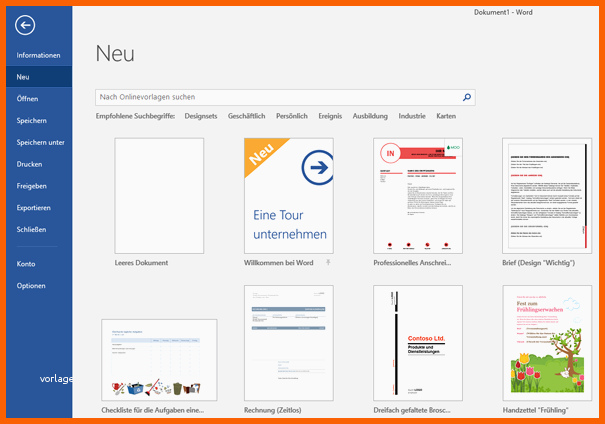Click the 'Rechnung (Zeitlos)' caption
605x424 pixels.
pyautogui.click(x=273, y=410)
